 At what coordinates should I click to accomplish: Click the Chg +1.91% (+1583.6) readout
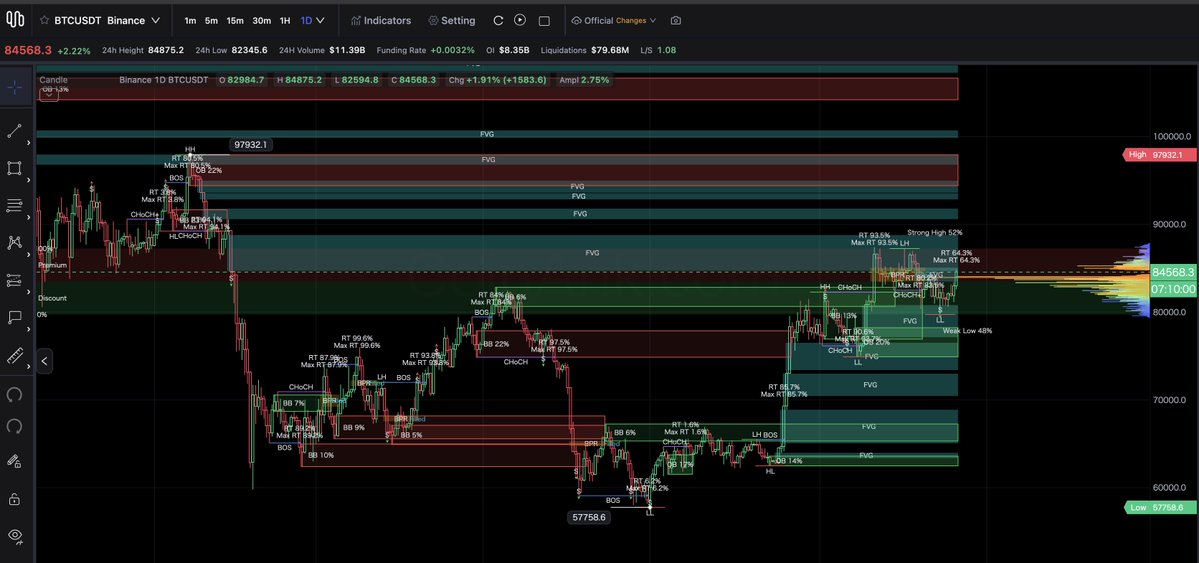point(498,80)
